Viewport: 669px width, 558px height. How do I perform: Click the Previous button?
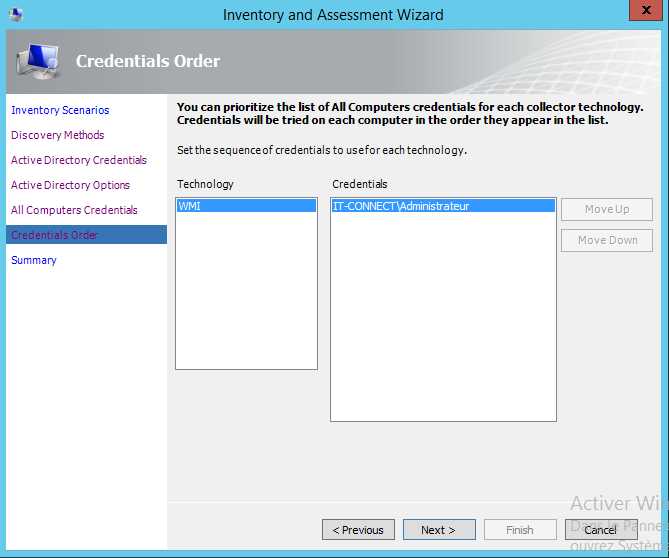point(357,530)
